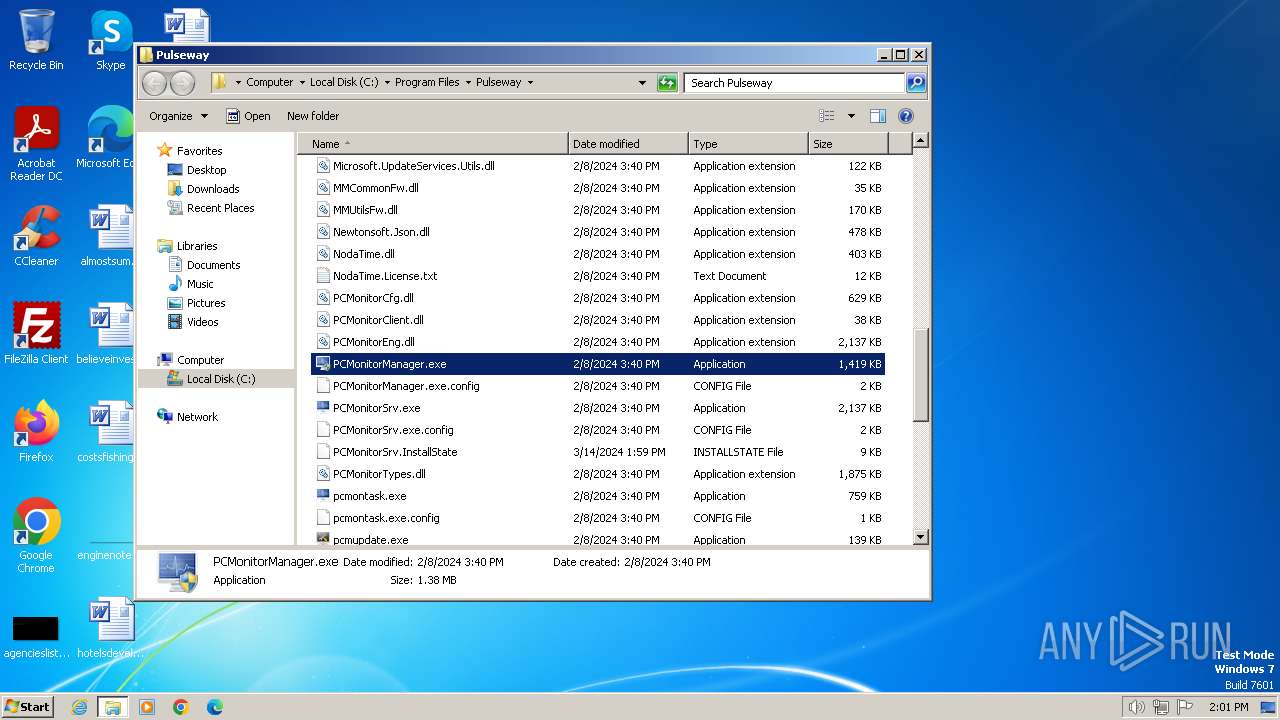
Task: Open the address bar history dropdown
Action: tap(642, 83)
